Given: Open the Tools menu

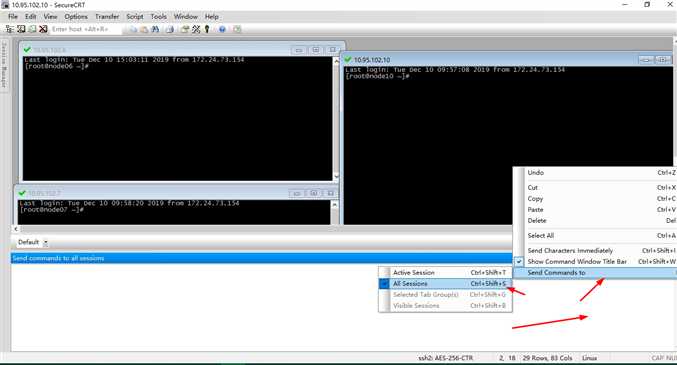Looking at the screenshot, I should coord(158,16).
